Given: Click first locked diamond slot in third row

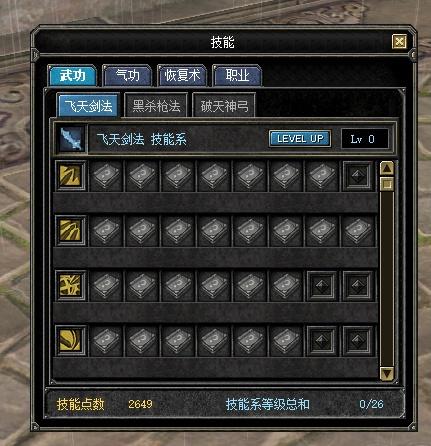Looking at the screenshot, I should (322, 286).
